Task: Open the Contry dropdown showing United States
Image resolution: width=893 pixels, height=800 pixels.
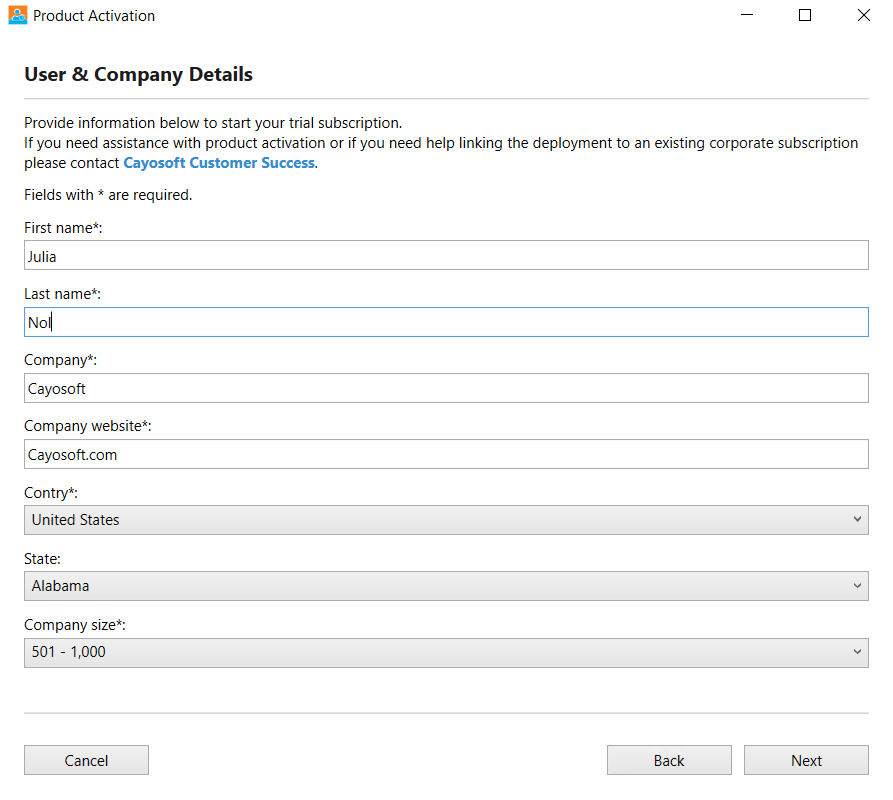Action: pyautogui.click(x=446, y=520)
